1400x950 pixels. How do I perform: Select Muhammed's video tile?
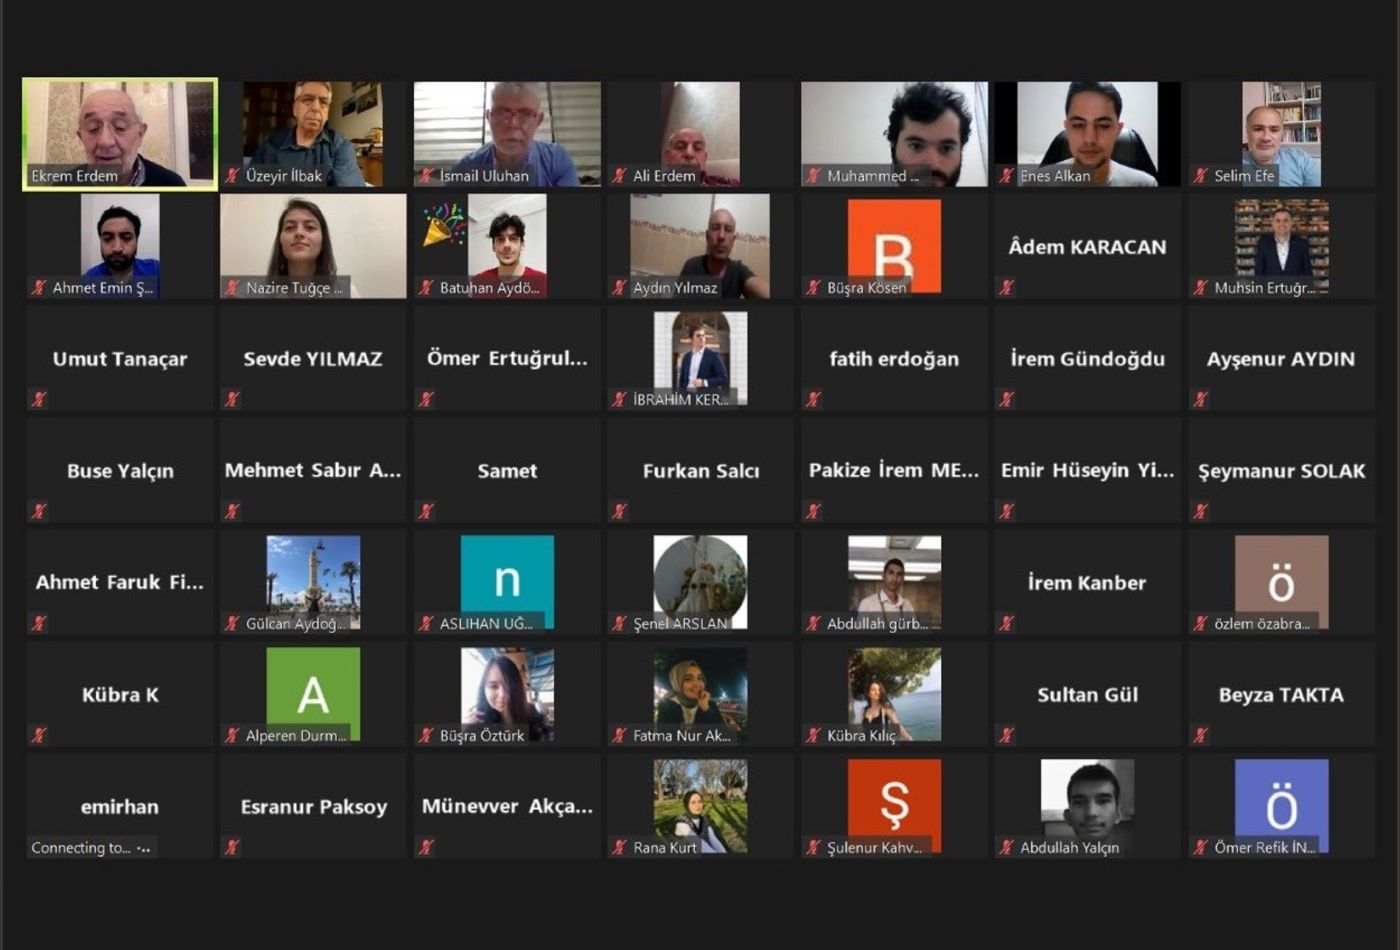(894, 134)
